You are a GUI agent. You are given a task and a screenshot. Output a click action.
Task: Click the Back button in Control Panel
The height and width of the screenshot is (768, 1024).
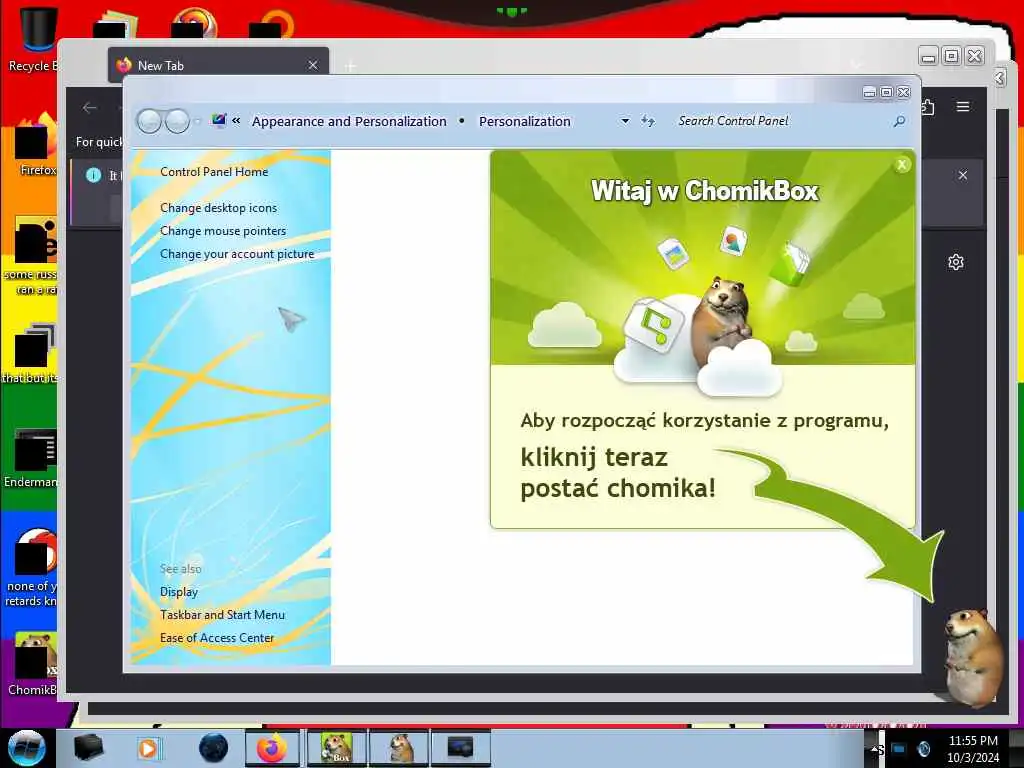[x=150, y=121]
